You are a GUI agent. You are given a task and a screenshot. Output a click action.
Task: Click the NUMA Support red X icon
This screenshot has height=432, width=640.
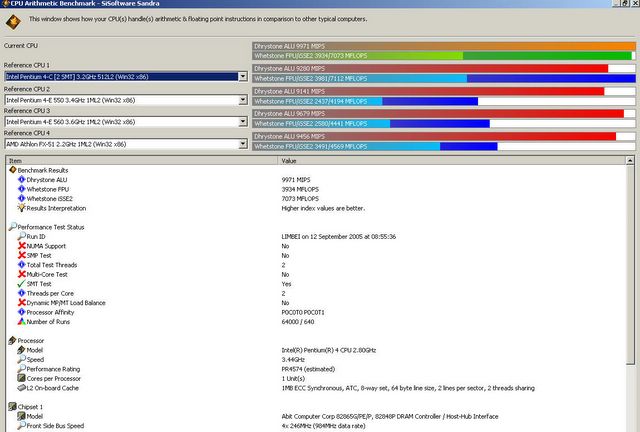22,245
